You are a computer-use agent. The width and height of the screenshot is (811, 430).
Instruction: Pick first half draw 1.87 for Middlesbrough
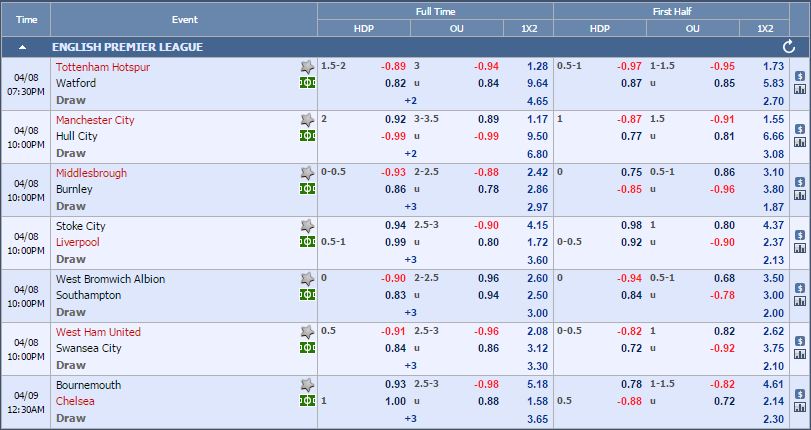[x=774, y=207]
